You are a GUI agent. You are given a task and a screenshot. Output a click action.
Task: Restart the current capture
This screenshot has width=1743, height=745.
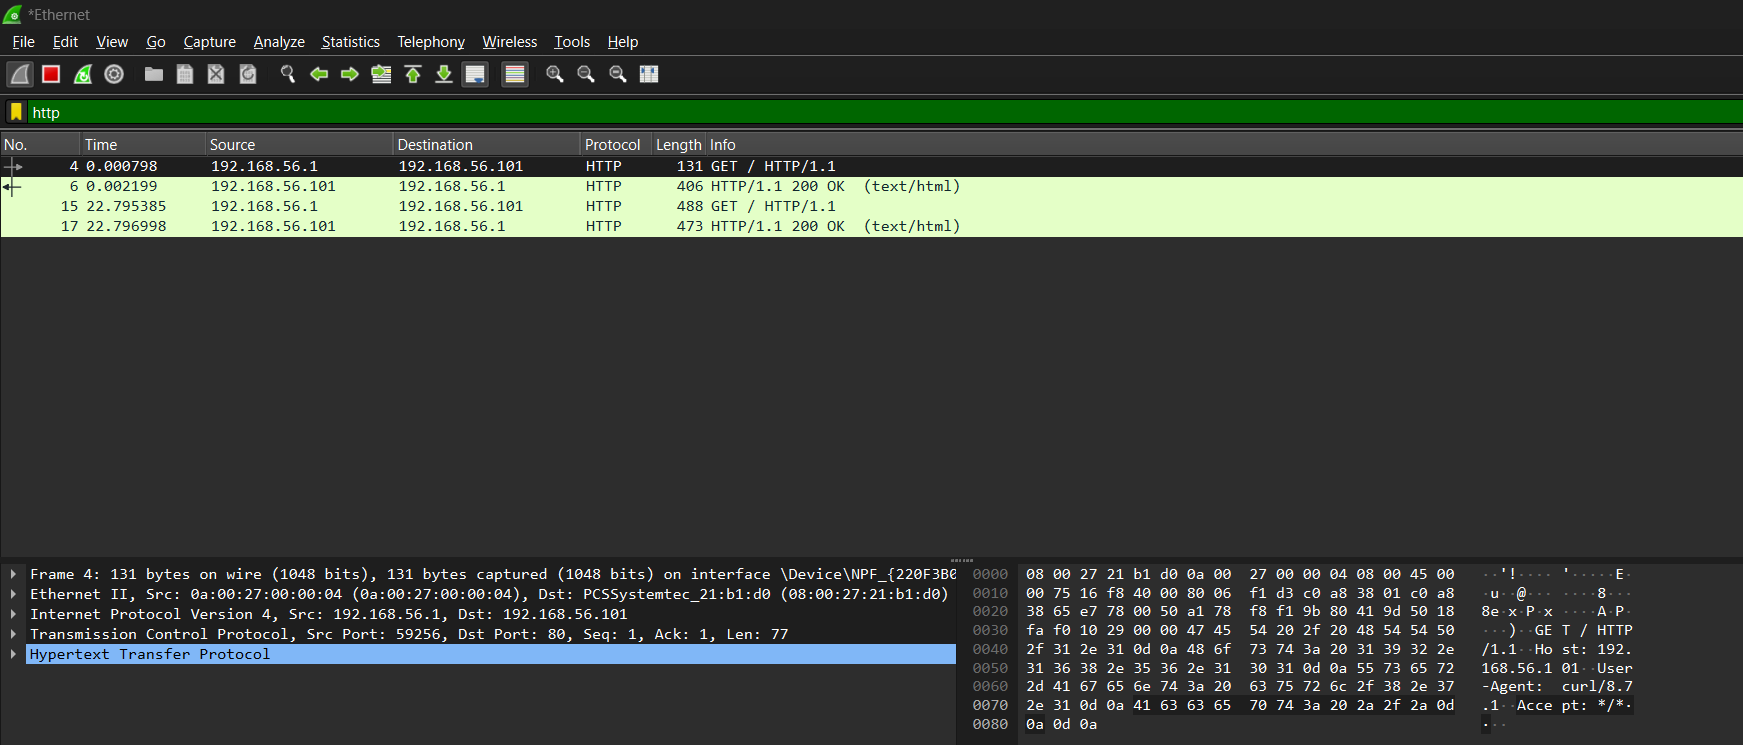(83, 74)
